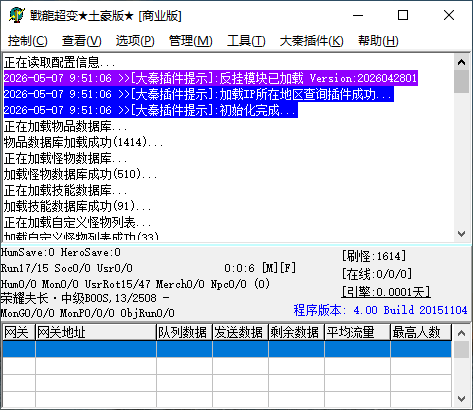This screenshot has width=473, height=410.
Task: Click the log pane scrollbar thumb
Action: tap(462, 81)
